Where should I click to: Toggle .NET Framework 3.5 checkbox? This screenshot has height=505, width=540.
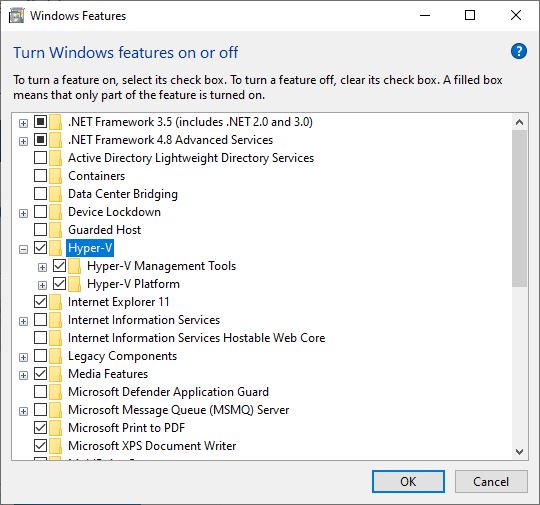[x=41, y=122]
